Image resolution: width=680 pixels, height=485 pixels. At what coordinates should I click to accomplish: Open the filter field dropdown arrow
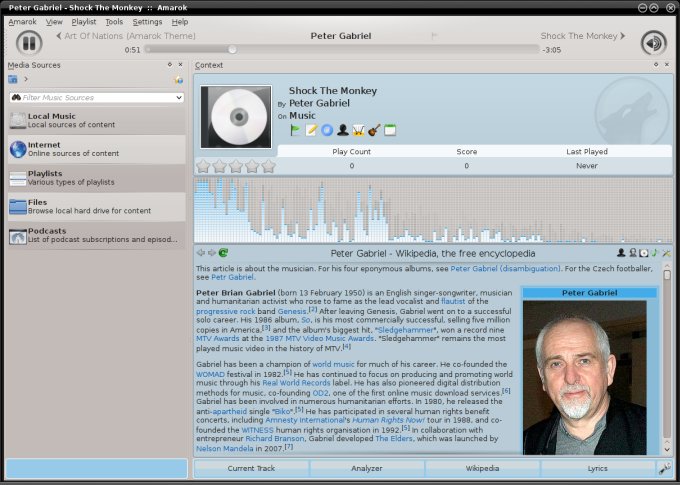tap(179, 98)
